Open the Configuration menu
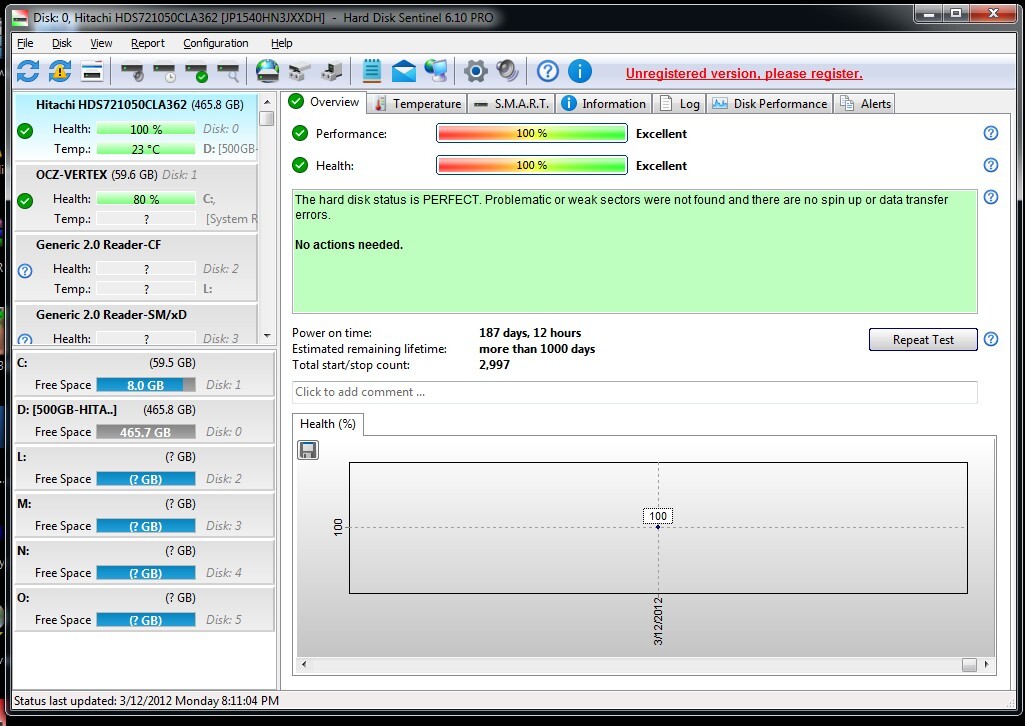Image resolution: width=1025 pixels, height=726 pixels. pyautogui.click(x=216, y=43)
